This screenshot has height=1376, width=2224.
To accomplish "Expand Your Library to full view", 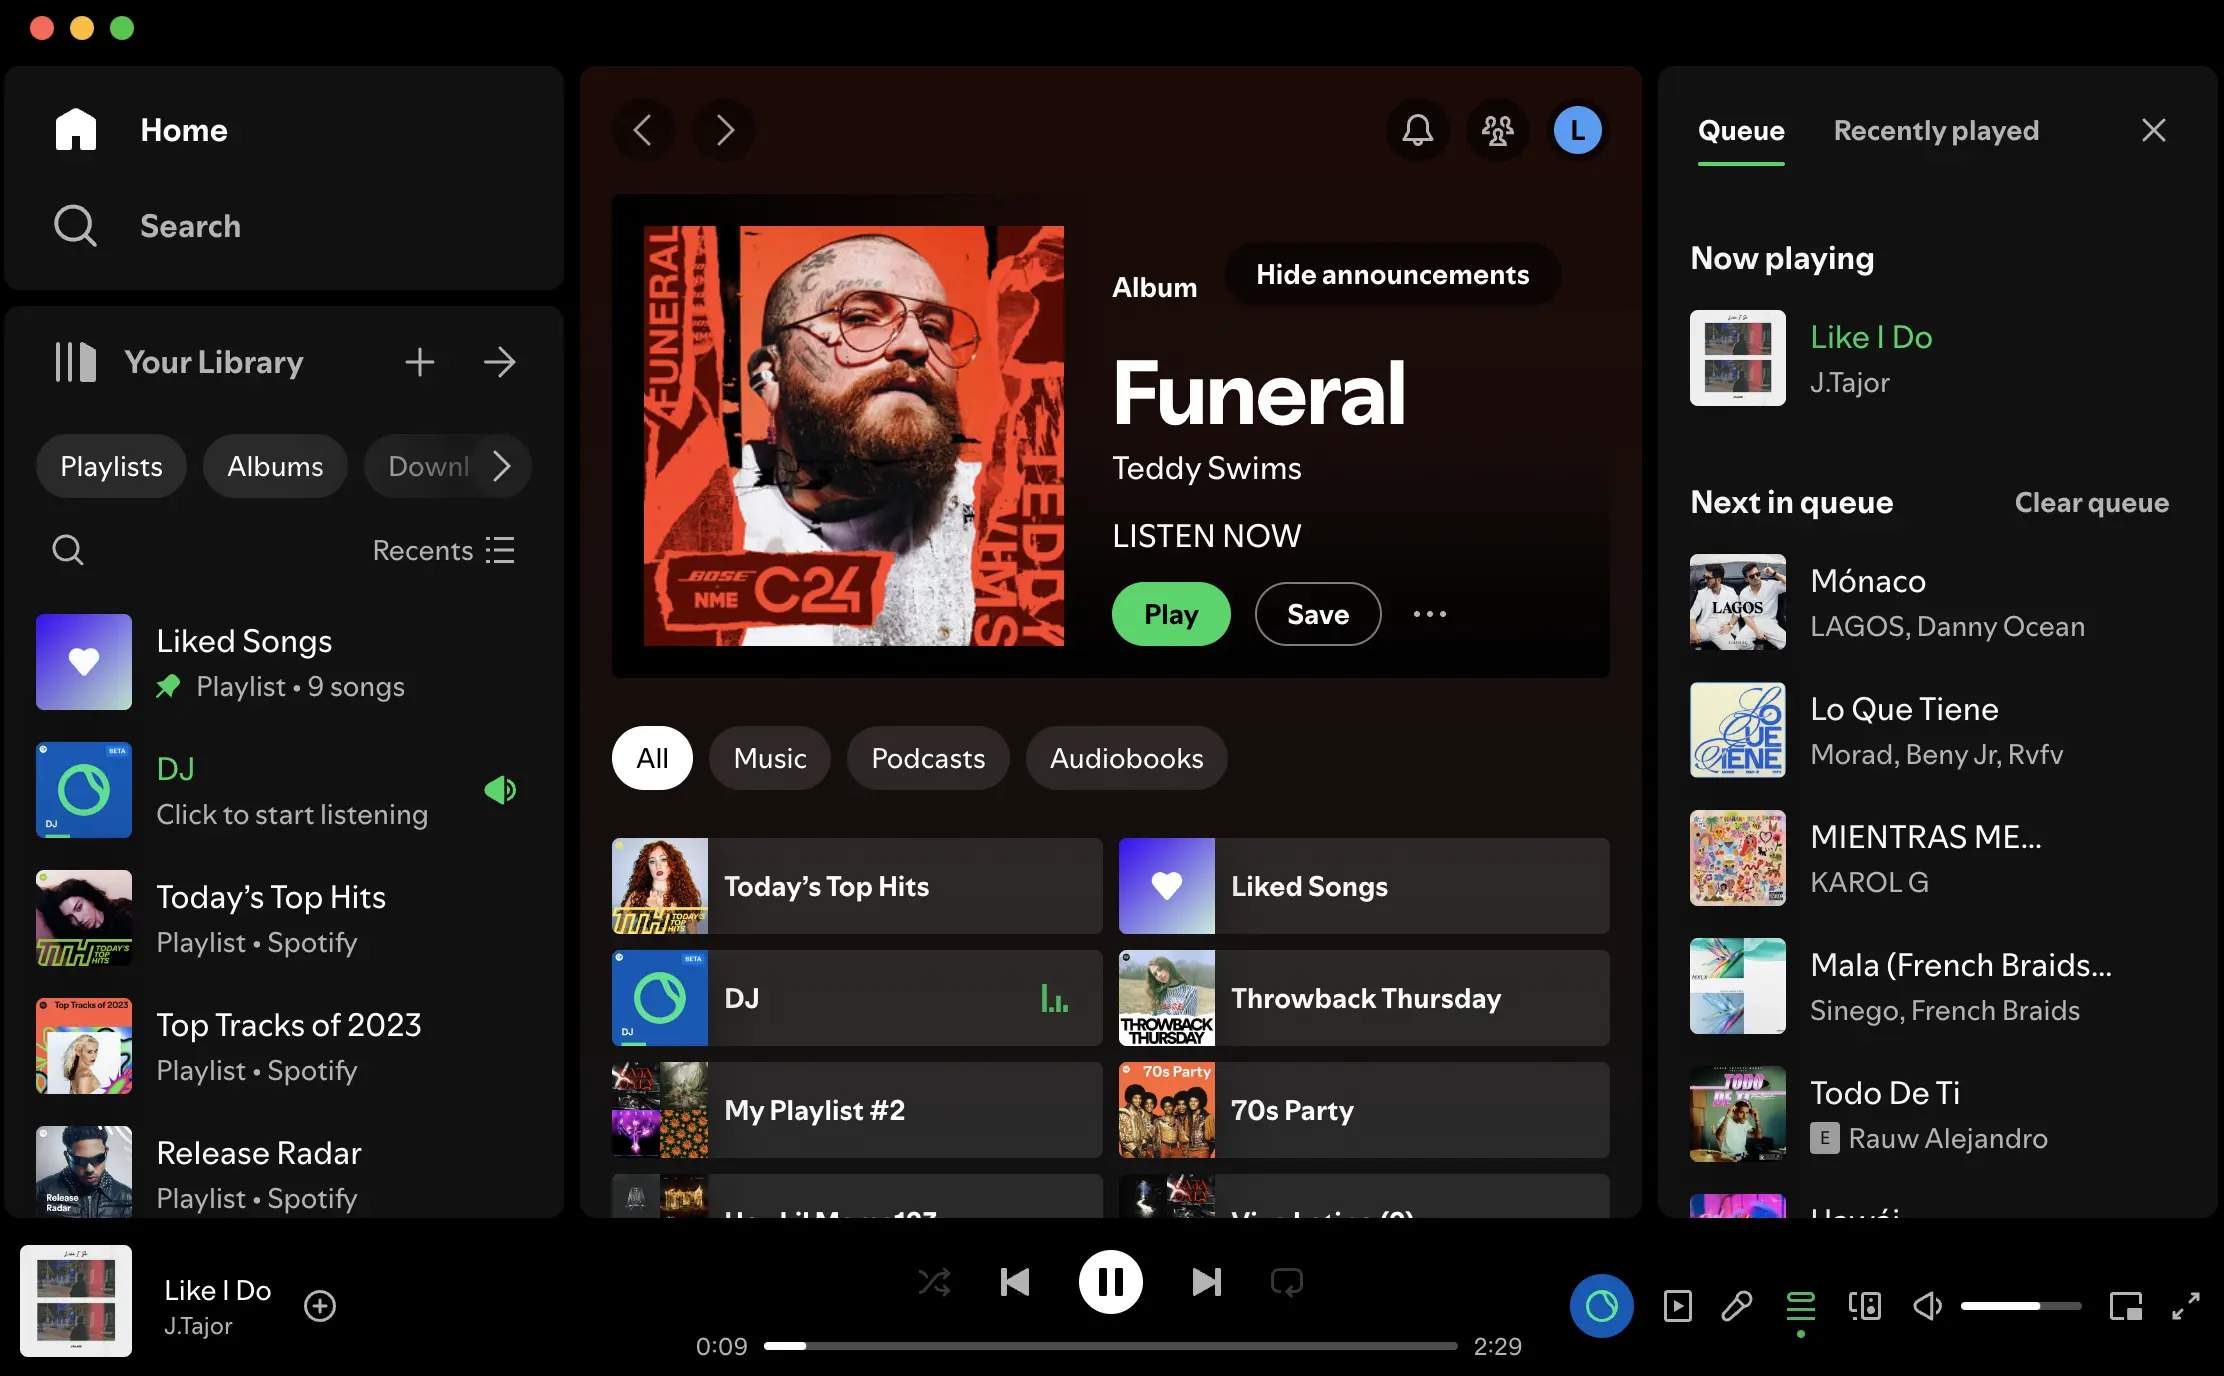I will tap(500, 361).
